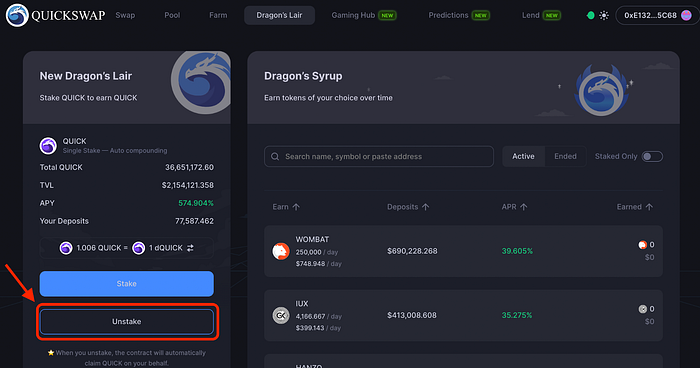Click the large dragon emblem in New Dragon's Lair

coord(202,82)
